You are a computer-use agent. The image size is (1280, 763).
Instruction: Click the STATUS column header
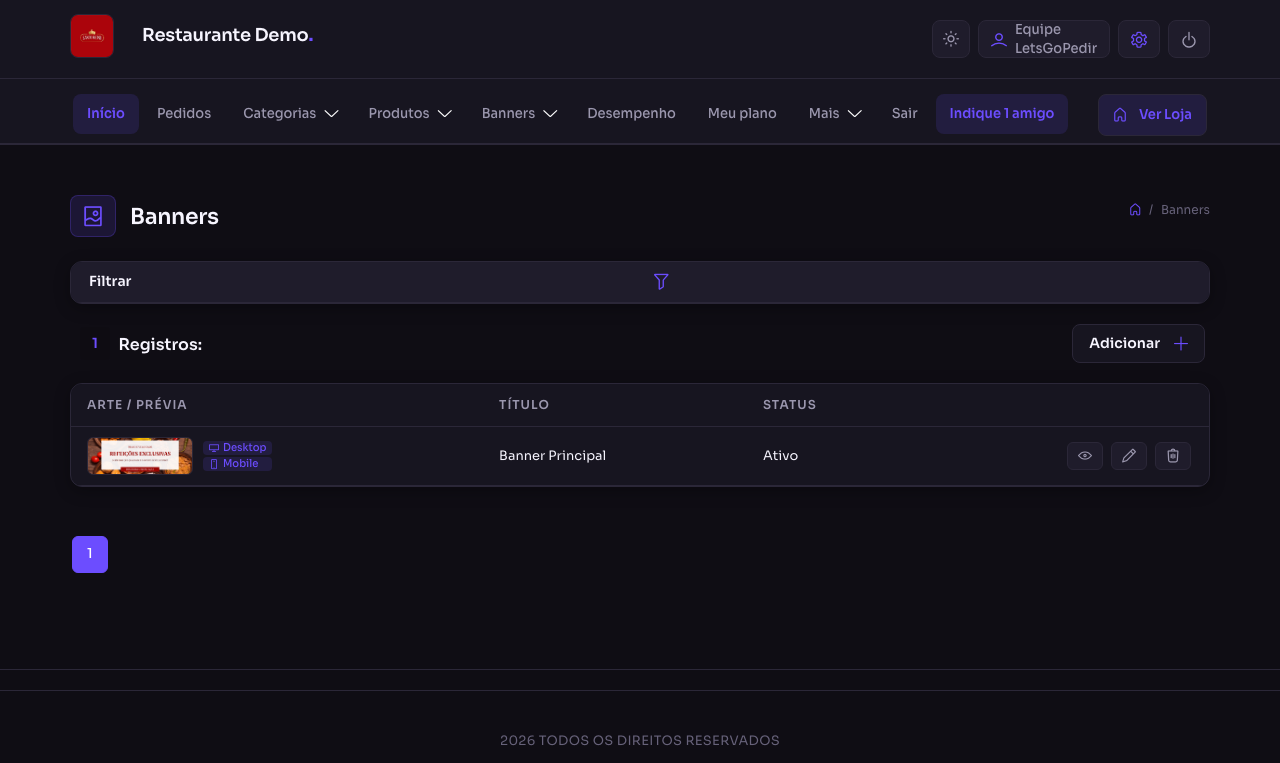pos(790,405)
